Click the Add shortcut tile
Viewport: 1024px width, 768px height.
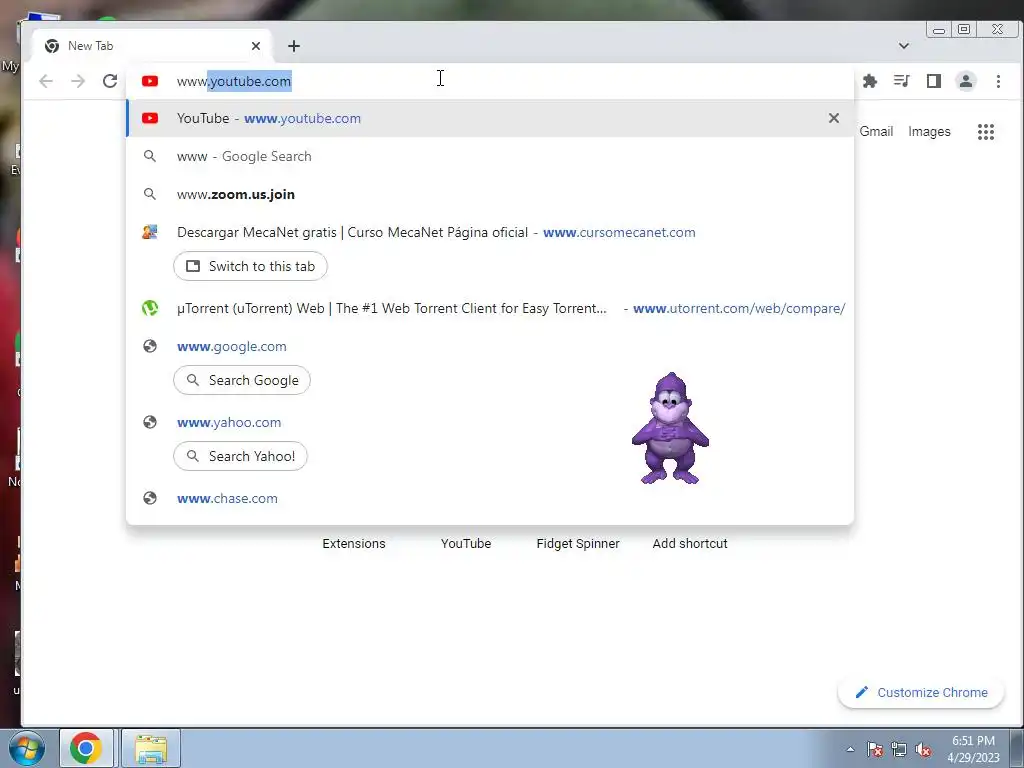tap(690, 543)
